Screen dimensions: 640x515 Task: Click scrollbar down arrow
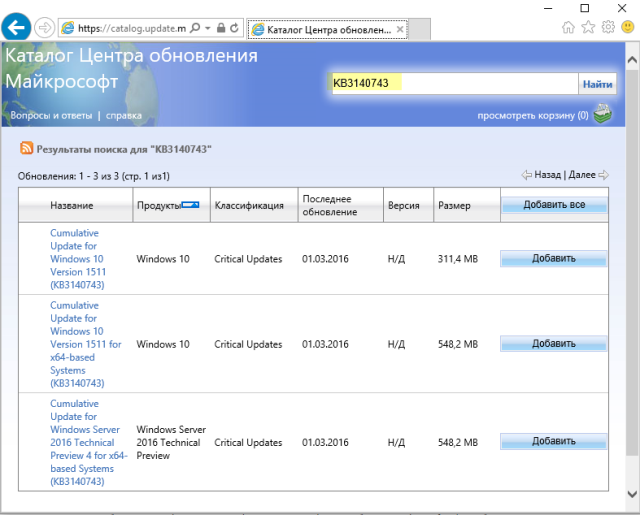[632, 494]
